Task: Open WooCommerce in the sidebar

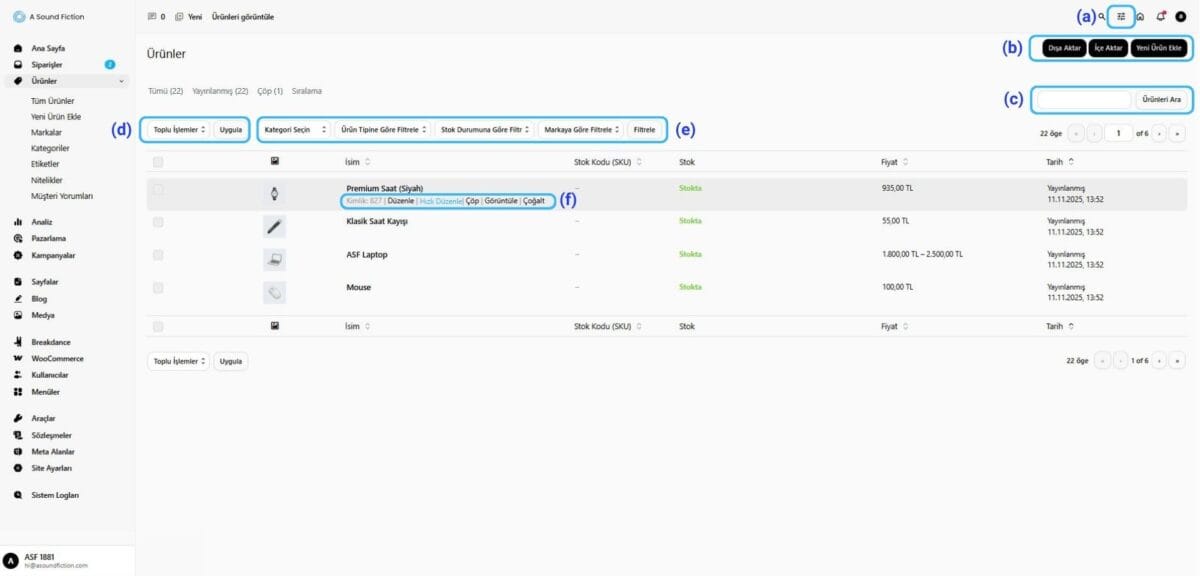Action: coord(57,358)
